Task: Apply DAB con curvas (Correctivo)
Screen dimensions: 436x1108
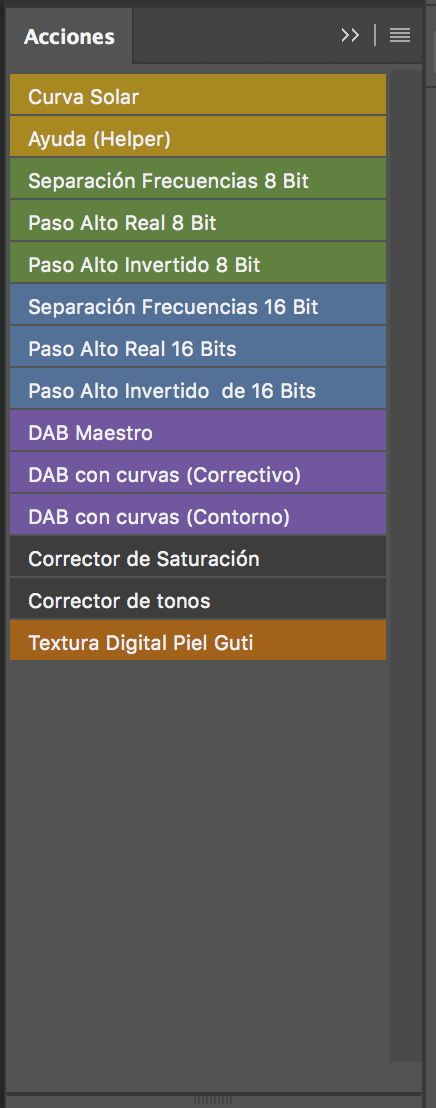Action: coord(198,473)
